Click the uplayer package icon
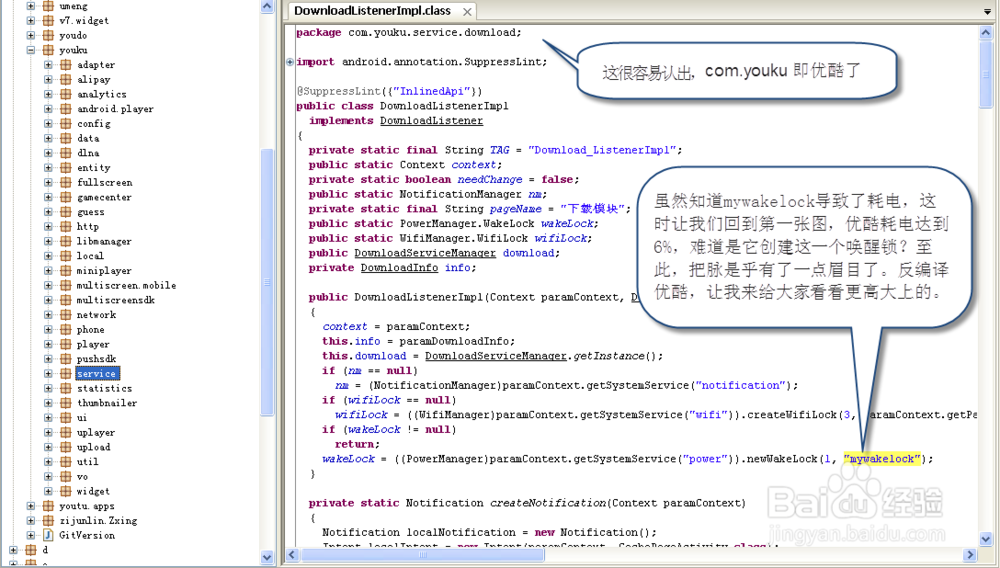 pyautogui.click(x=66, y=432)
